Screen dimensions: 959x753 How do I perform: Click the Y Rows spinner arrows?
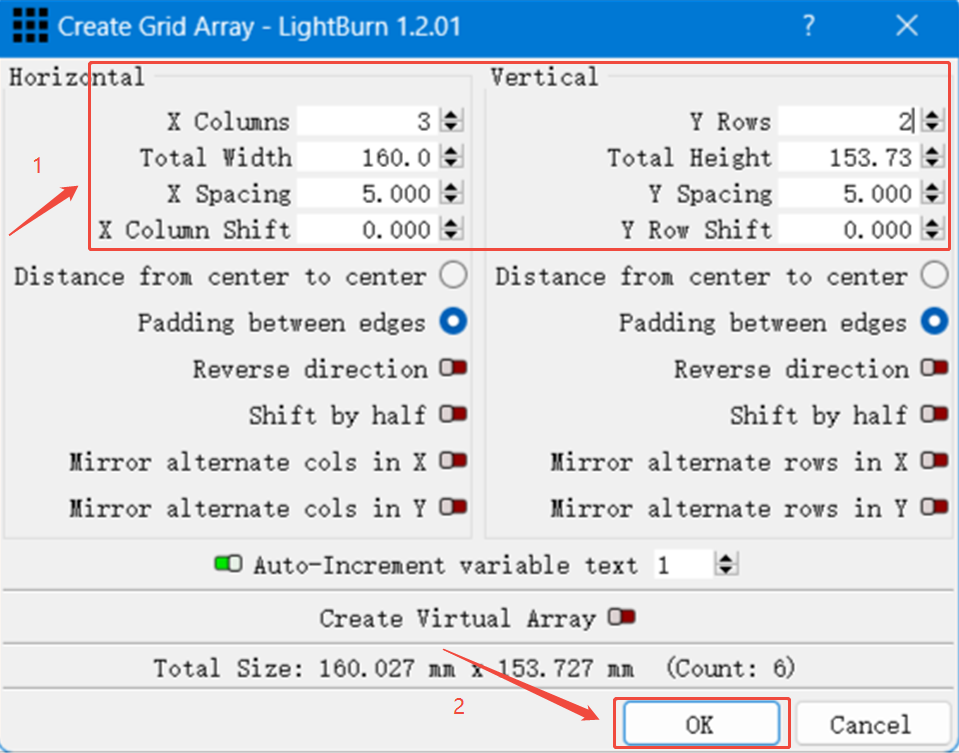[x=932, y=122]
